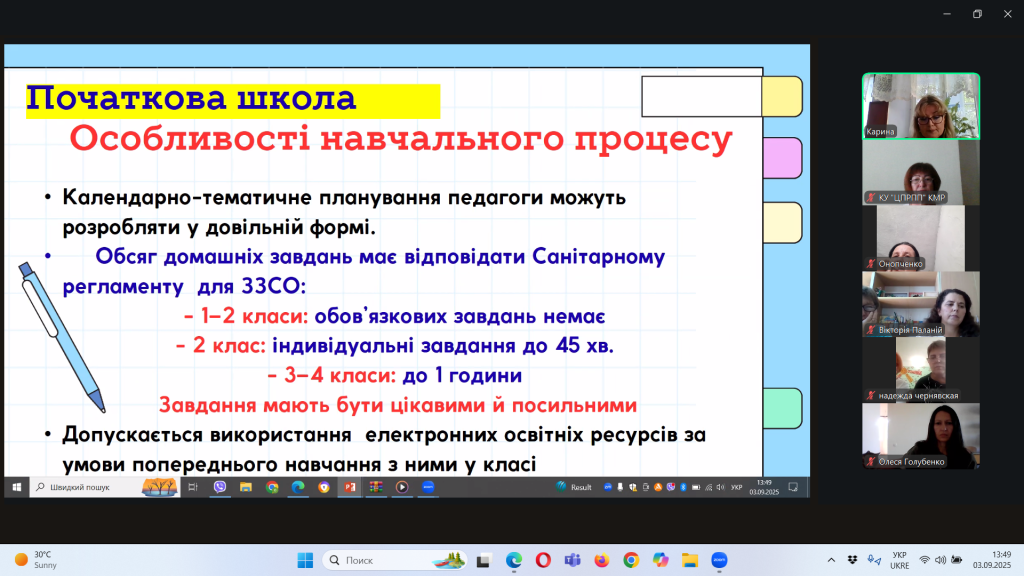Viewport: 1024px width, 576px height.
Task: Open weather widget showing 30°C Sunny
Action: (x=40, y=560)
